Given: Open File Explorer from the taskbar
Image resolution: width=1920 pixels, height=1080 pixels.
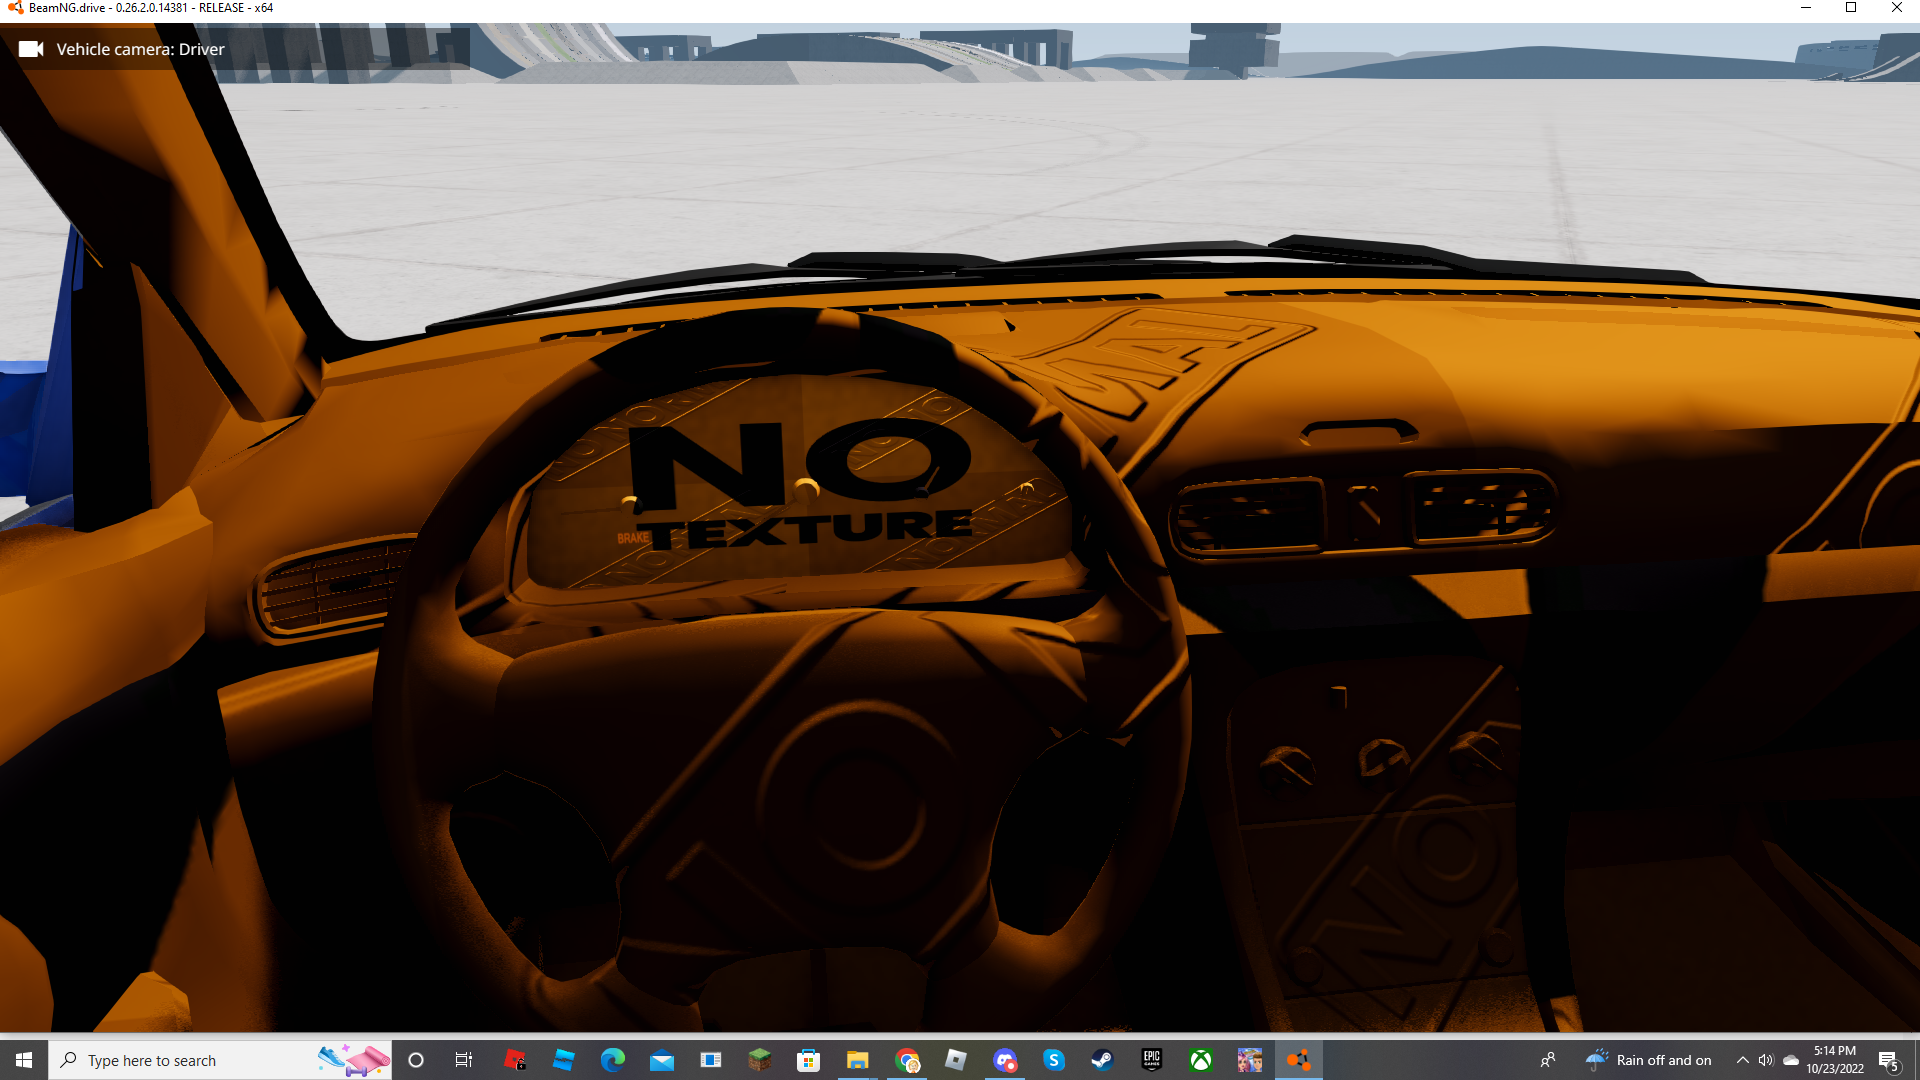Looking at the screenshot, I should click(858, 1060).
